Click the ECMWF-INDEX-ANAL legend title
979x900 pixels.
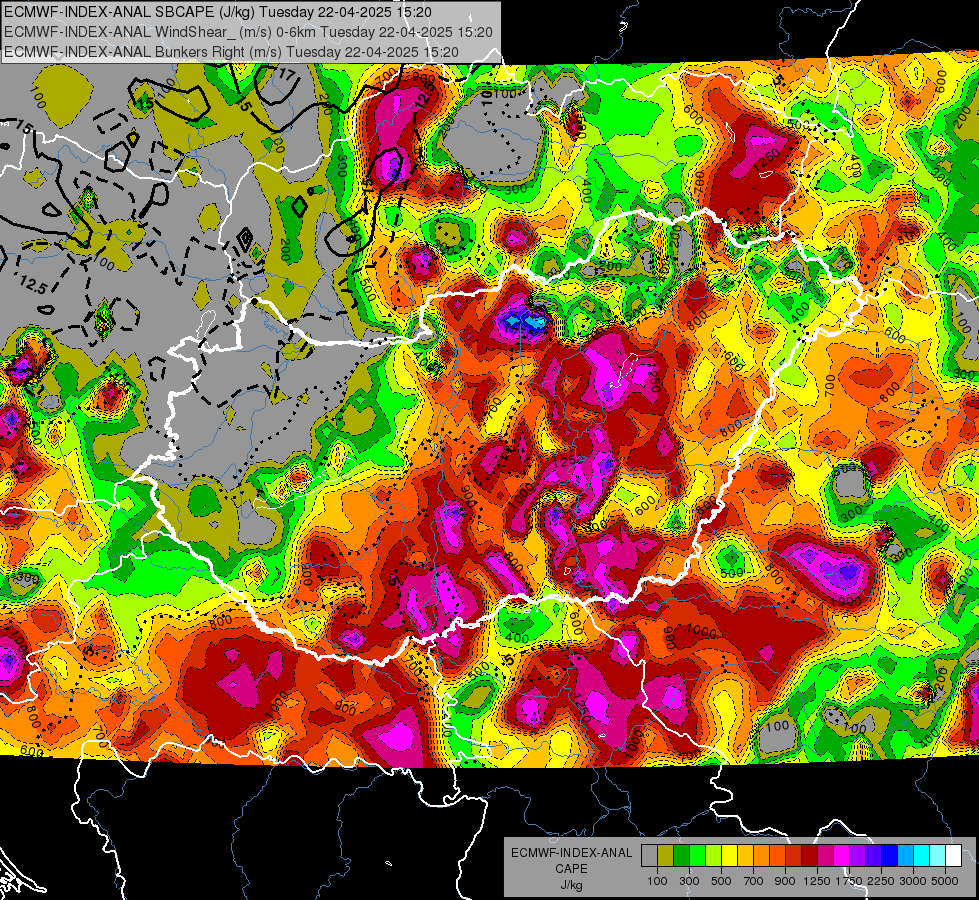click(x=571, y=853)
